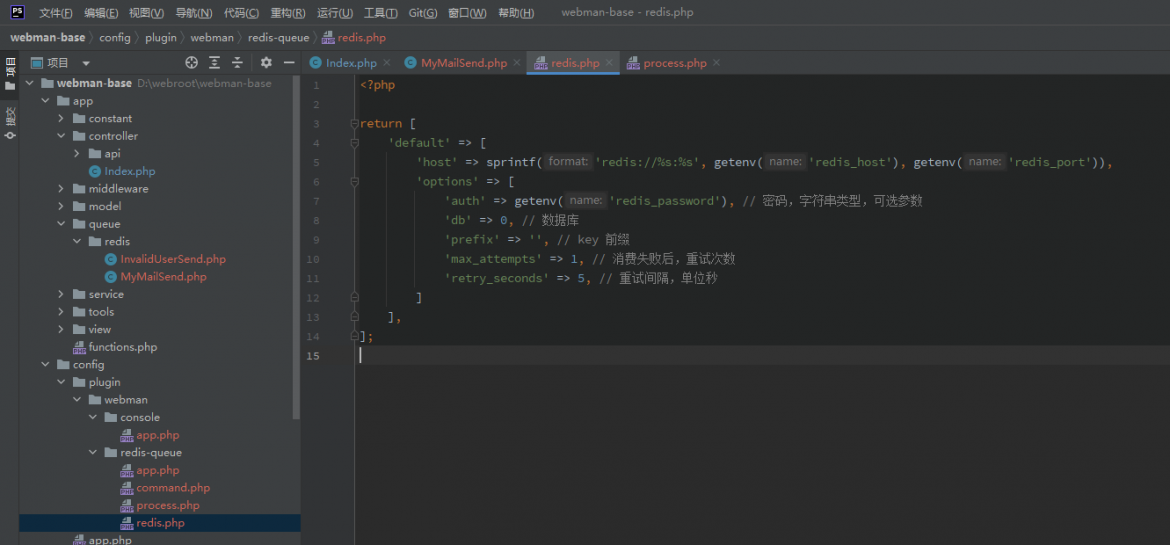Close the process.php tab
This screenshot has width=1170, height=545.
click(716, 63)
